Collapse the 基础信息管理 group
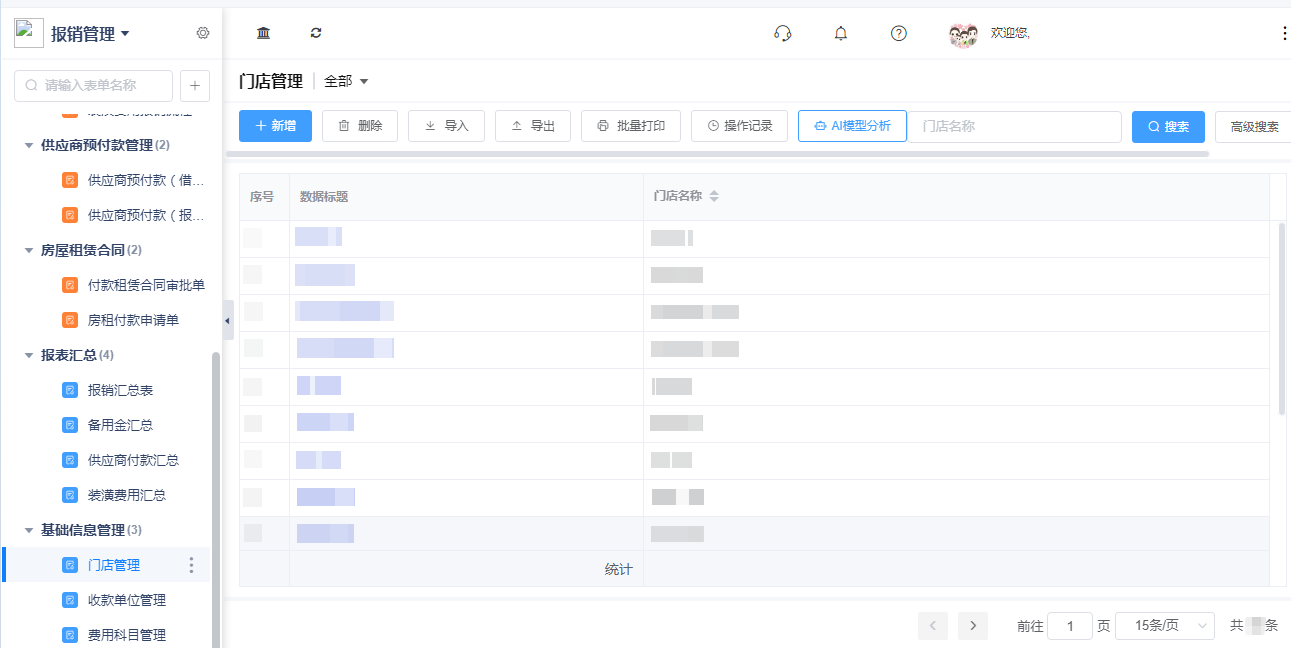This screenshot has width=1291, height=648. (x=29, y=530)
